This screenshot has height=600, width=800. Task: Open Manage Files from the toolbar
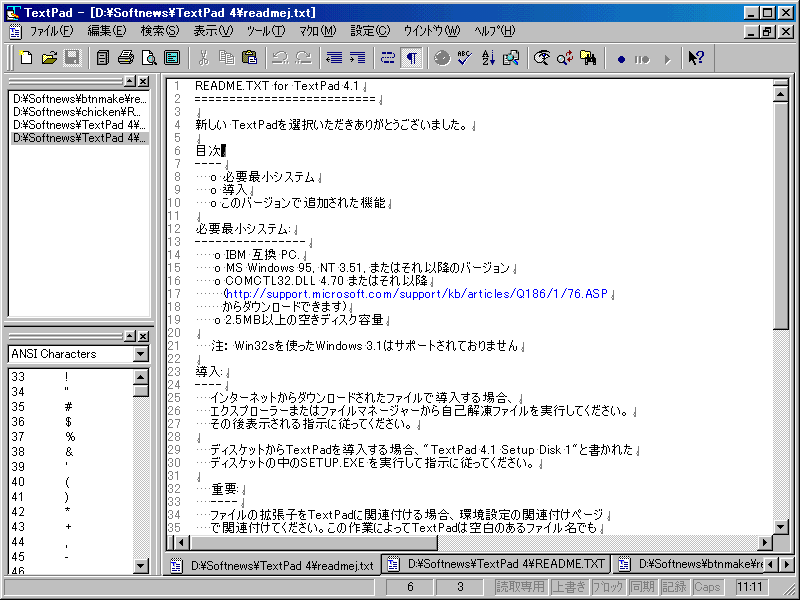pos(103,58)
